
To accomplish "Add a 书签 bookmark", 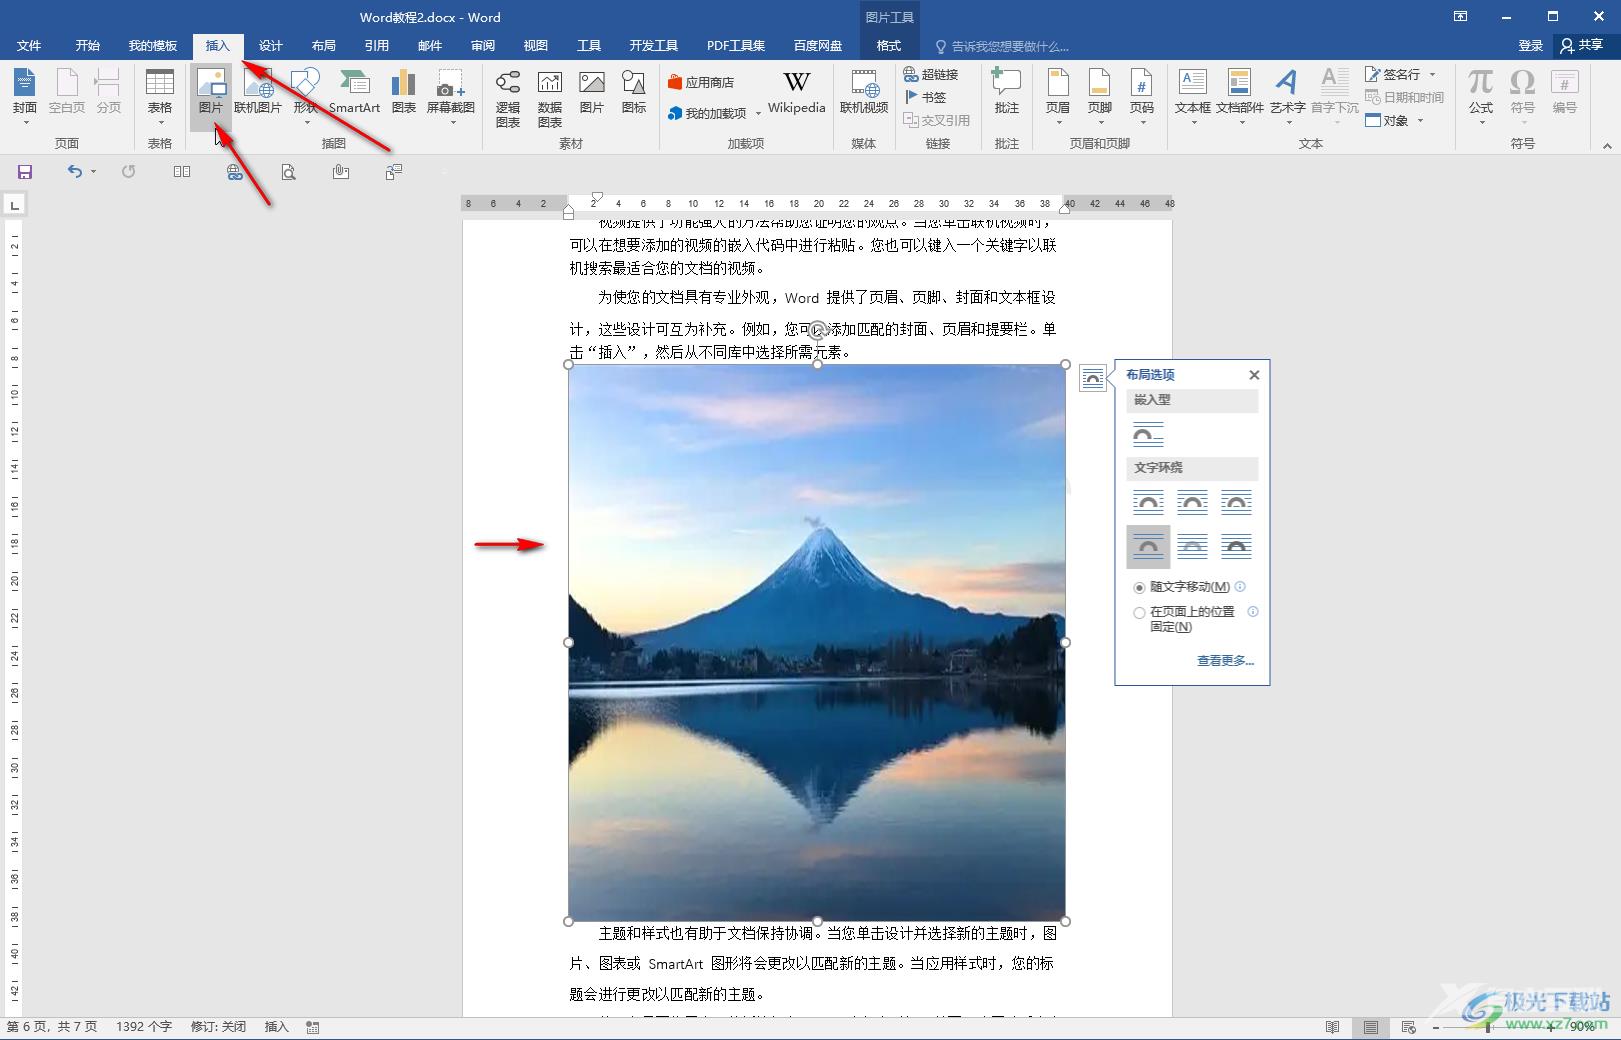I will click(x=925, y=97).
